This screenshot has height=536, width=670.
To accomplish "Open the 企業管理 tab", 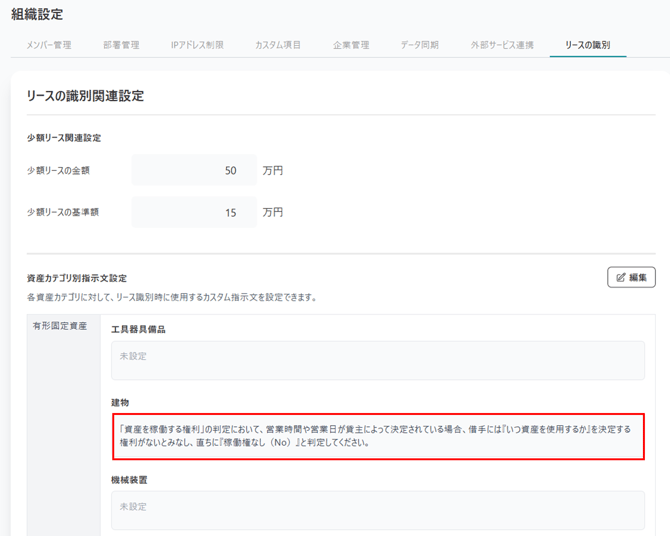I will pyautogui.click(x=351, y=45).
